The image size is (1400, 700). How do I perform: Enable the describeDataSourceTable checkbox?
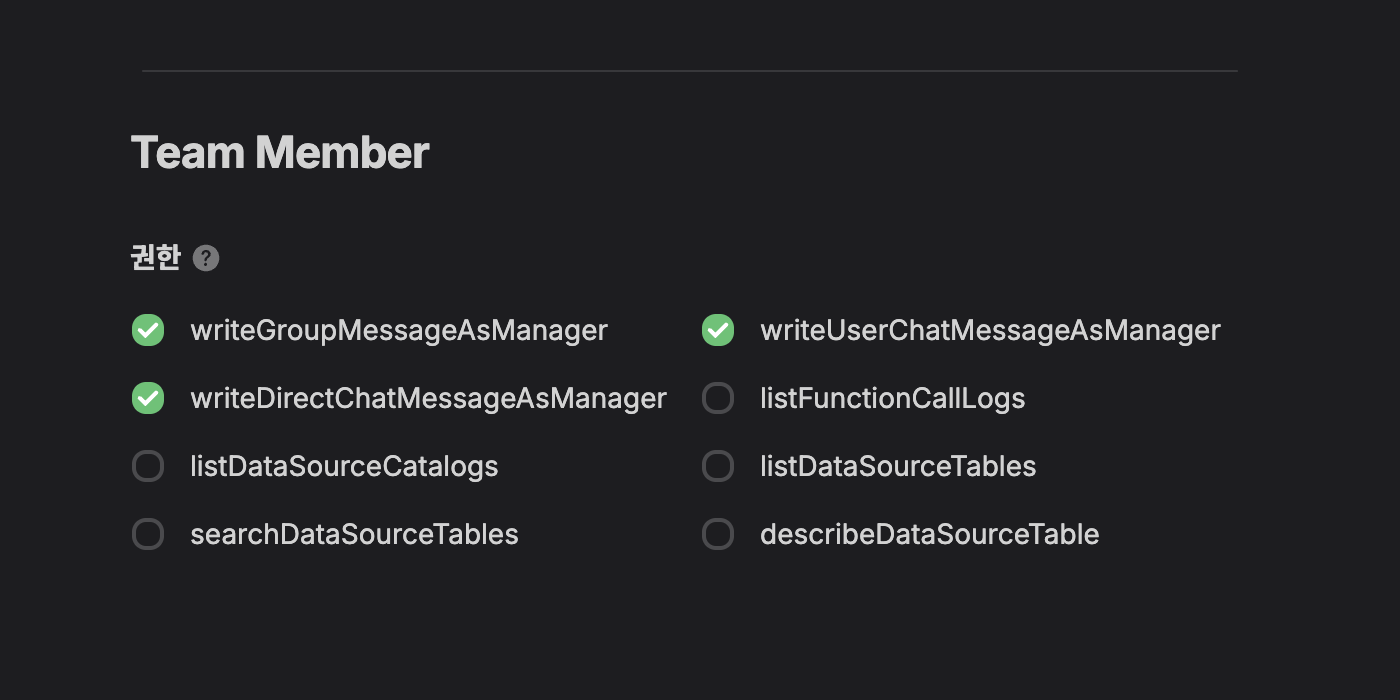click(x=718, y=534)
